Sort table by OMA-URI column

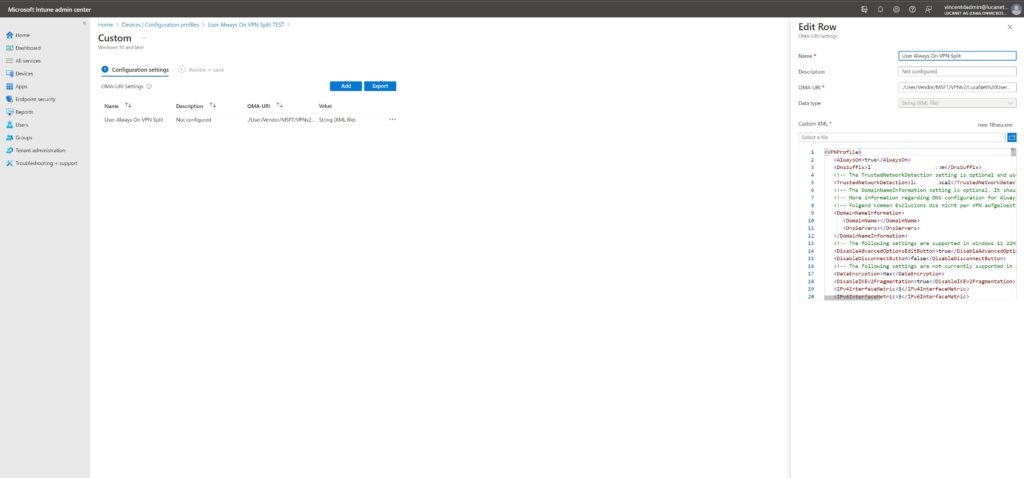pyautogui.click(x=265, y=105)
